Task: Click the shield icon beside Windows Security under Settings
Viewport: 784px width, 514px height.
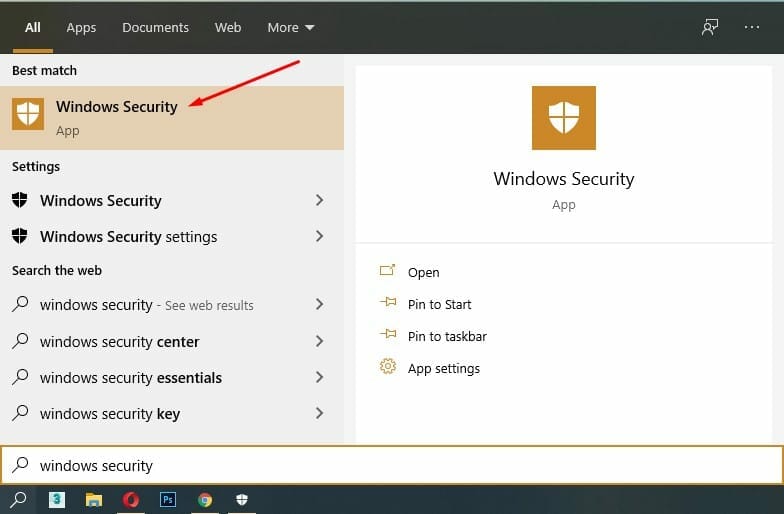Action: pos(20,200)
